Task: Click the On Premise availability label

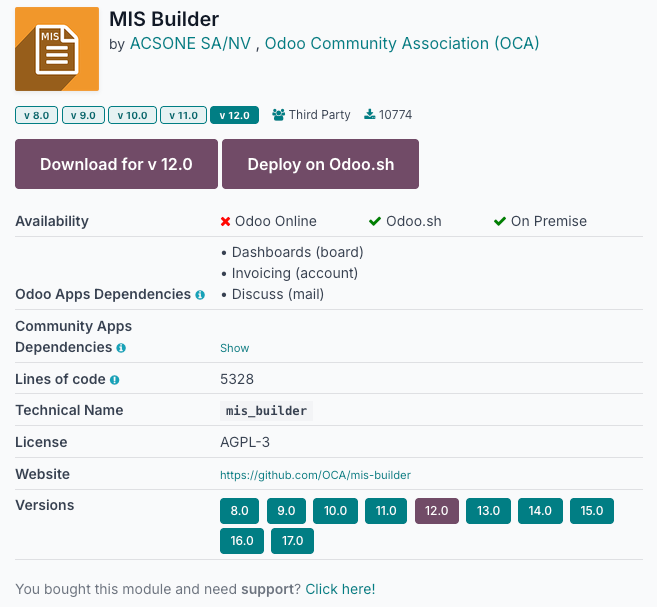Action: coord(548,221)
